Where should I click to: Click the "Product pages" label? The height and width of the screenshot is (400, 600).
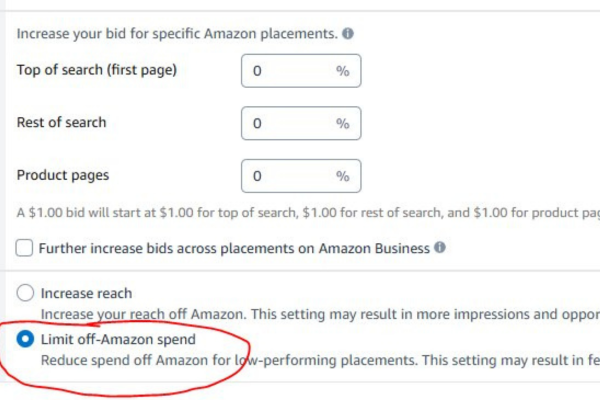pos(63,175)
